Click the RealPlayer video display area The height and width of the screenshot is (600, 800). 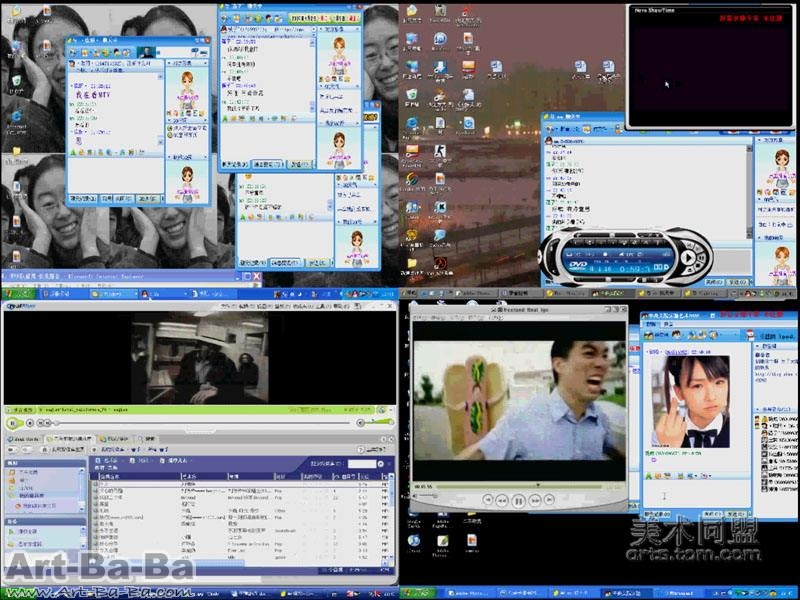pyautogui.click(x=200, y=358)
